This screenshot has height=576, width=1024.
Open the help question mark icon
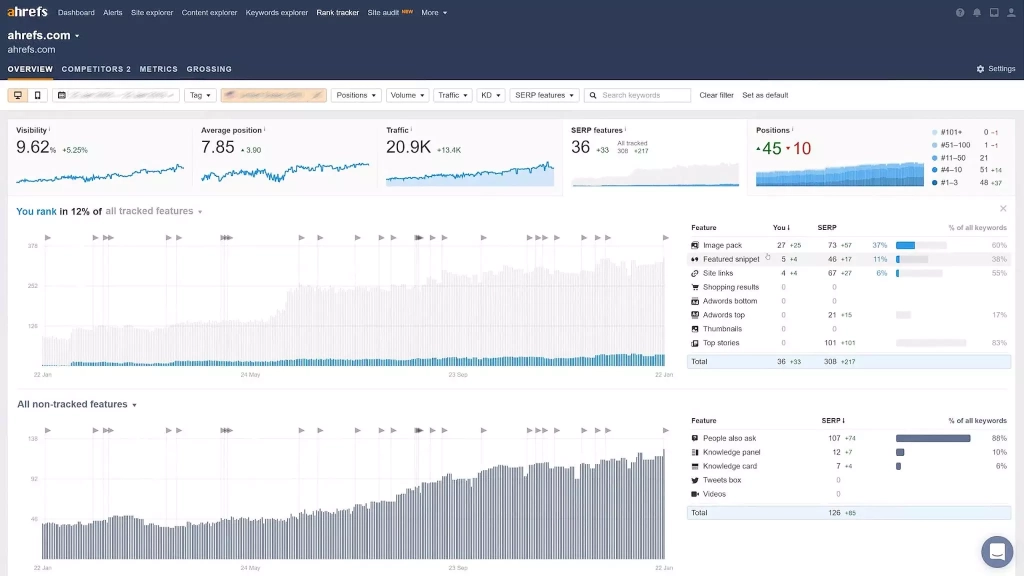click(960, 12)
